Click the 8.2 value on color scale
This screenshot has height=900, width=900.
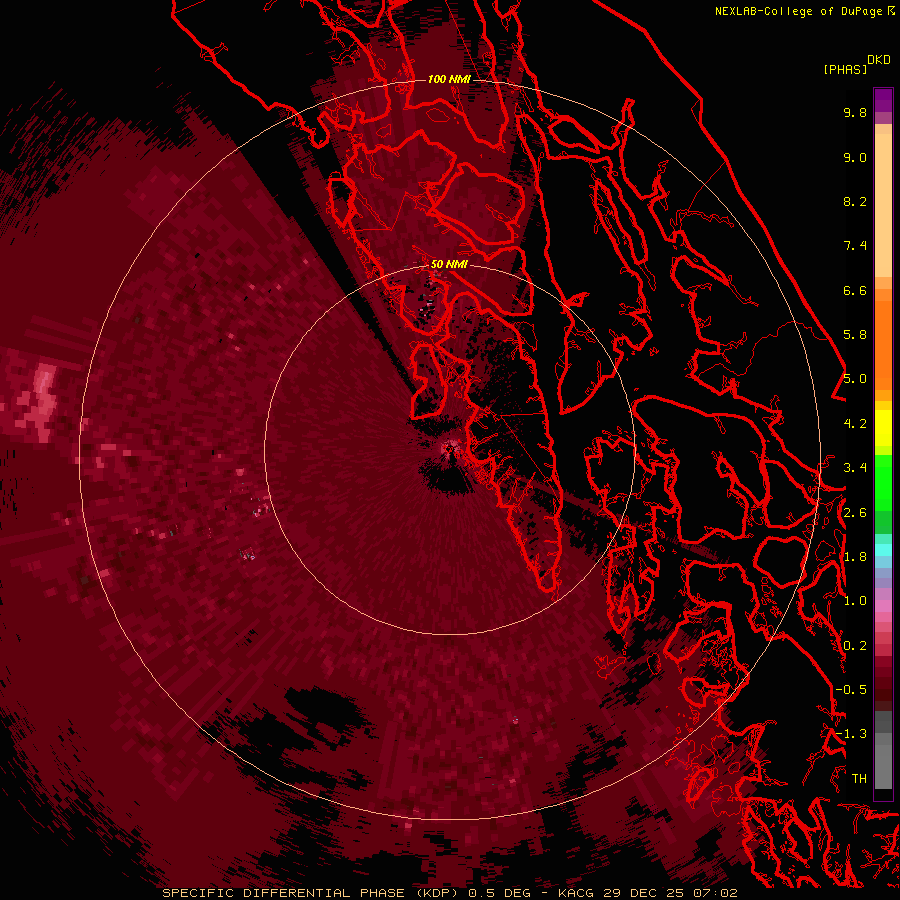point(855,201)
